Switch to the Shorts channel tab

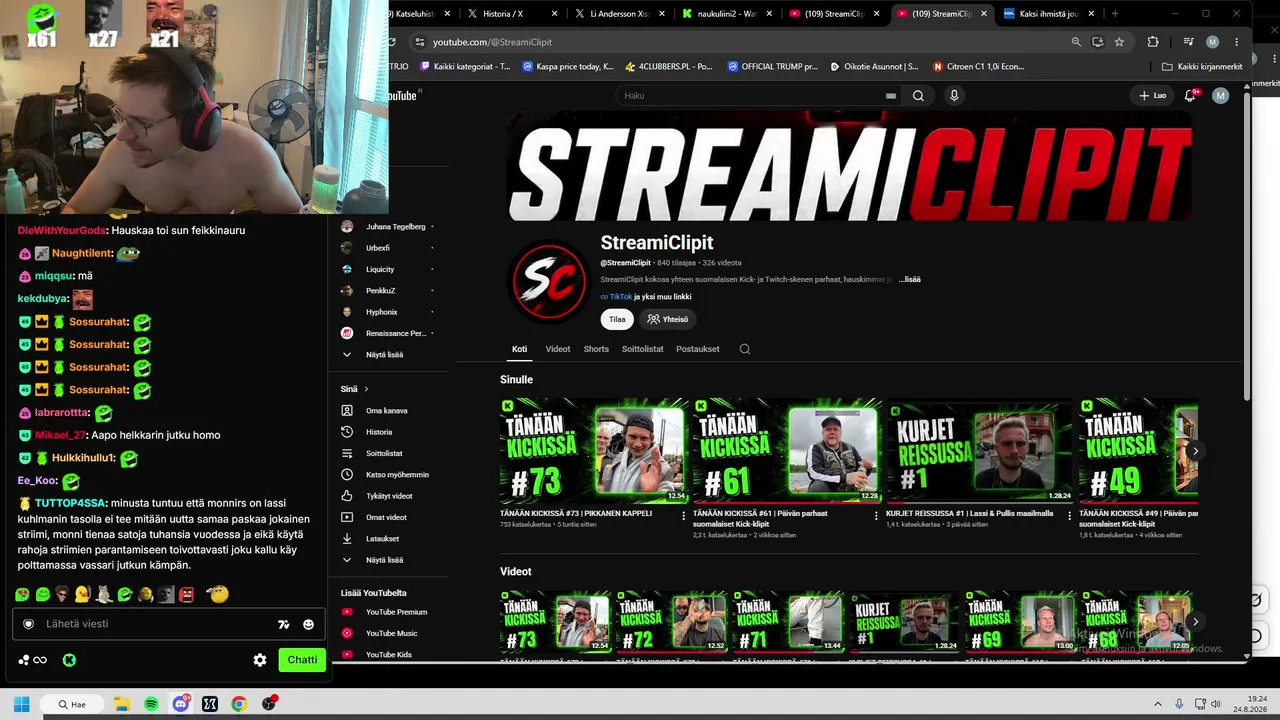point(596,349)
